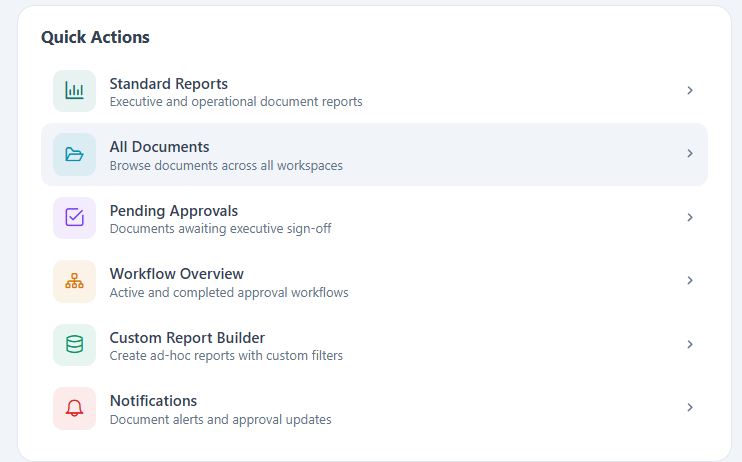This screenshot has width=742, height=462.
Task: Click 'Documents awaiting executive sign-off' text
Action: (x=220, y=229)
